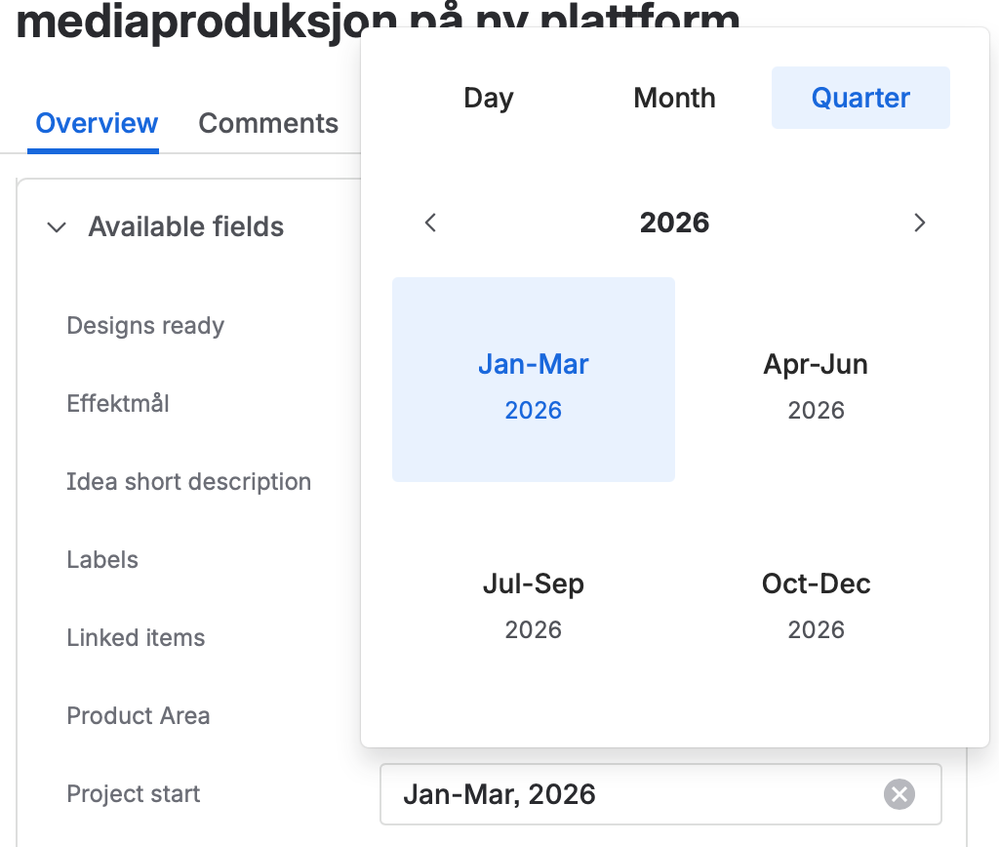The image size is (999, 847).
Task: Select the Linked items field
Action: tap(136, 637)
